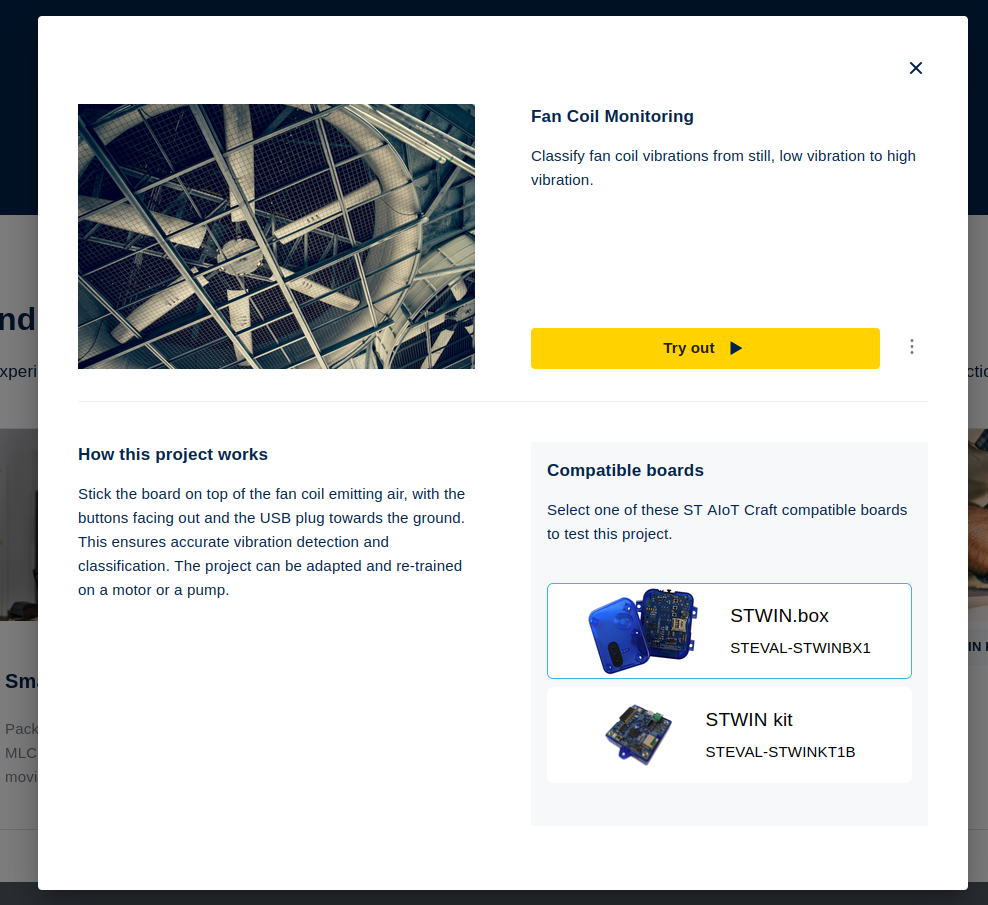Click the STEVAL-STWINKT1B part number

coord(780,752)
